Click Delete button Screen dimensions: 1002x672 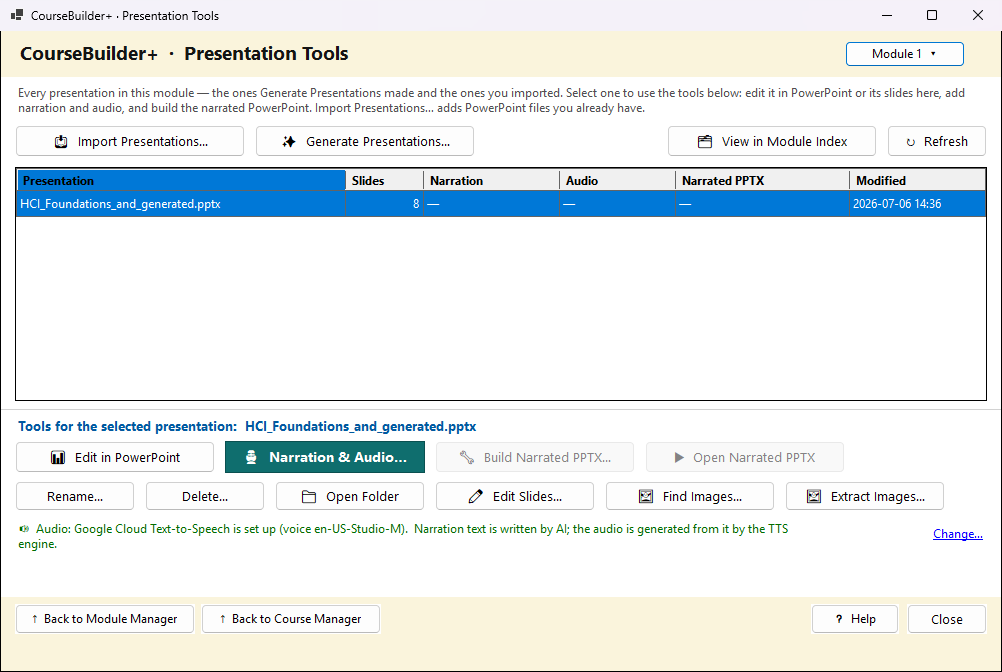(204, 496)
